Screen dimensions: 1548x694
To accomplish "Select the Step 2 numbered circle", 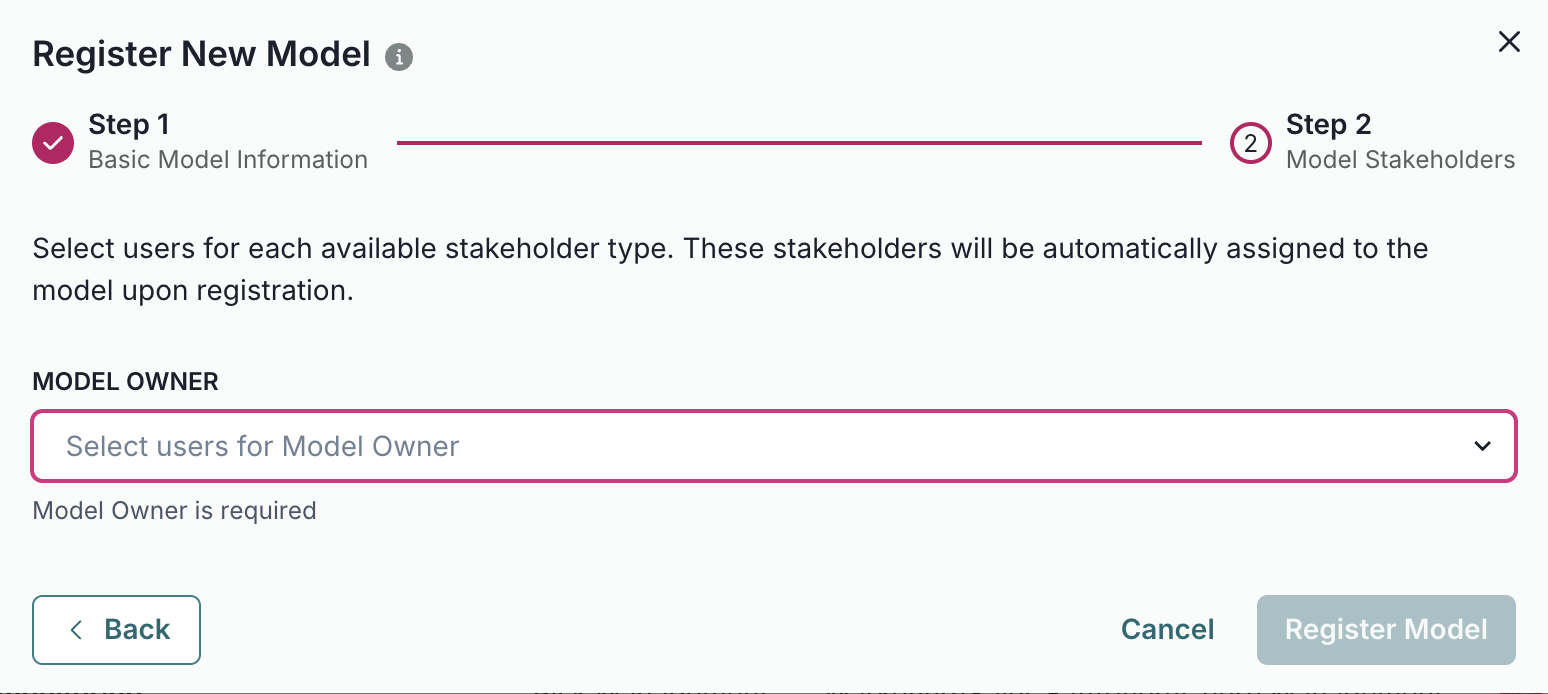I will click(x=1250, y=143).
